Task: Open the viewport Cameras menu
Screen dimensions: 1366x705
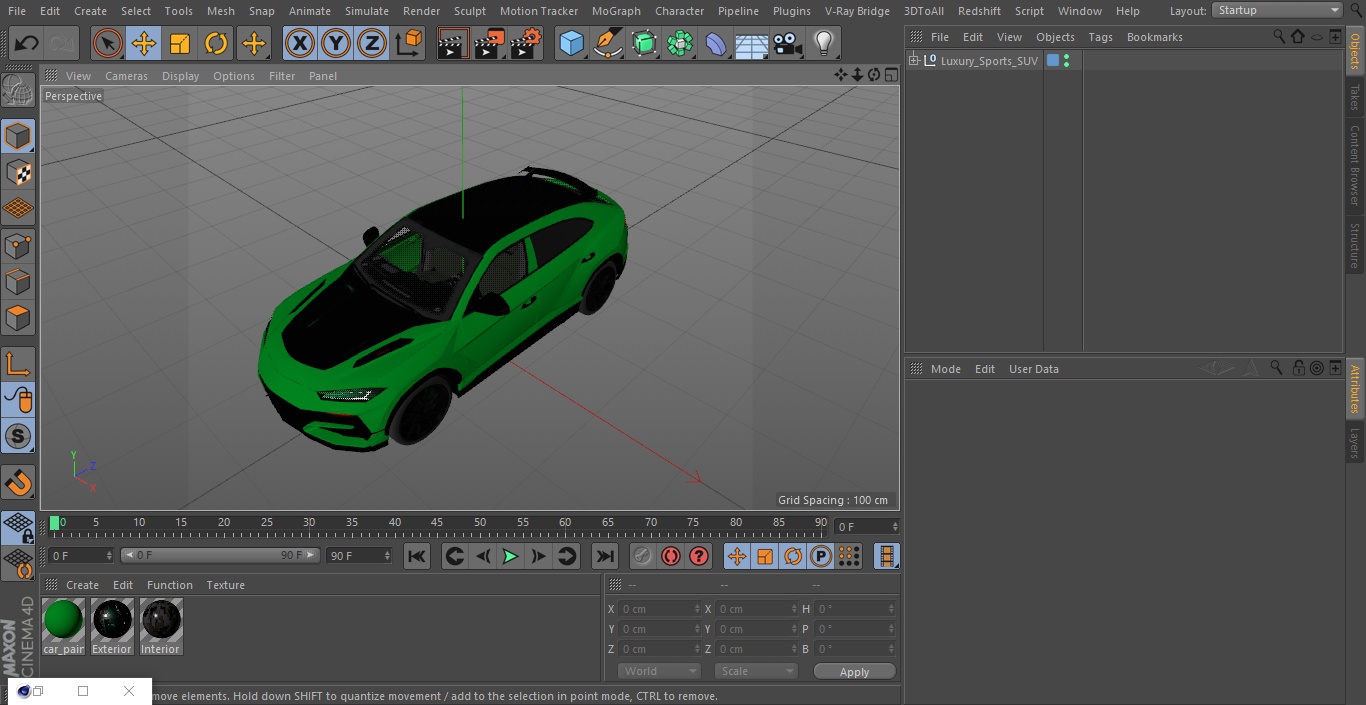Action: [126, 76]
